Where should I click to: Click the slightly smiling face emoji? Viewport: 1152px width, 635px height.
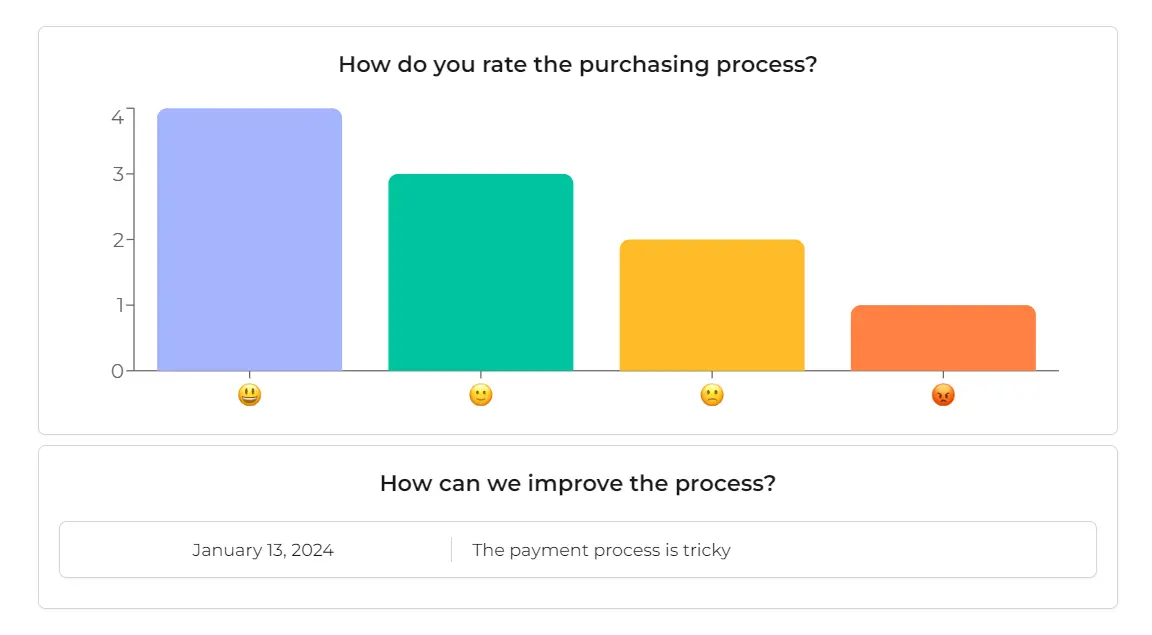tap(481, 395)
